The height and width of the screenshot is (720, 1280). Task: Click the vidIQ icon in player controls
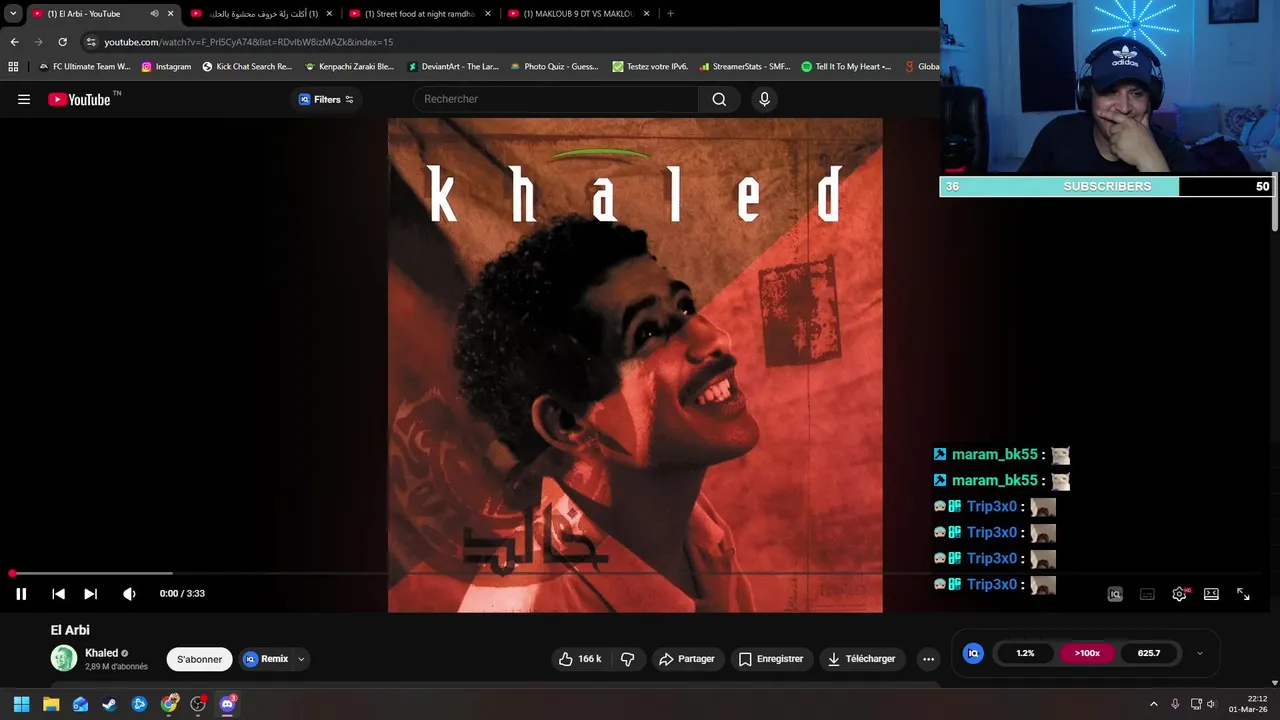[x=1115, y=594]
